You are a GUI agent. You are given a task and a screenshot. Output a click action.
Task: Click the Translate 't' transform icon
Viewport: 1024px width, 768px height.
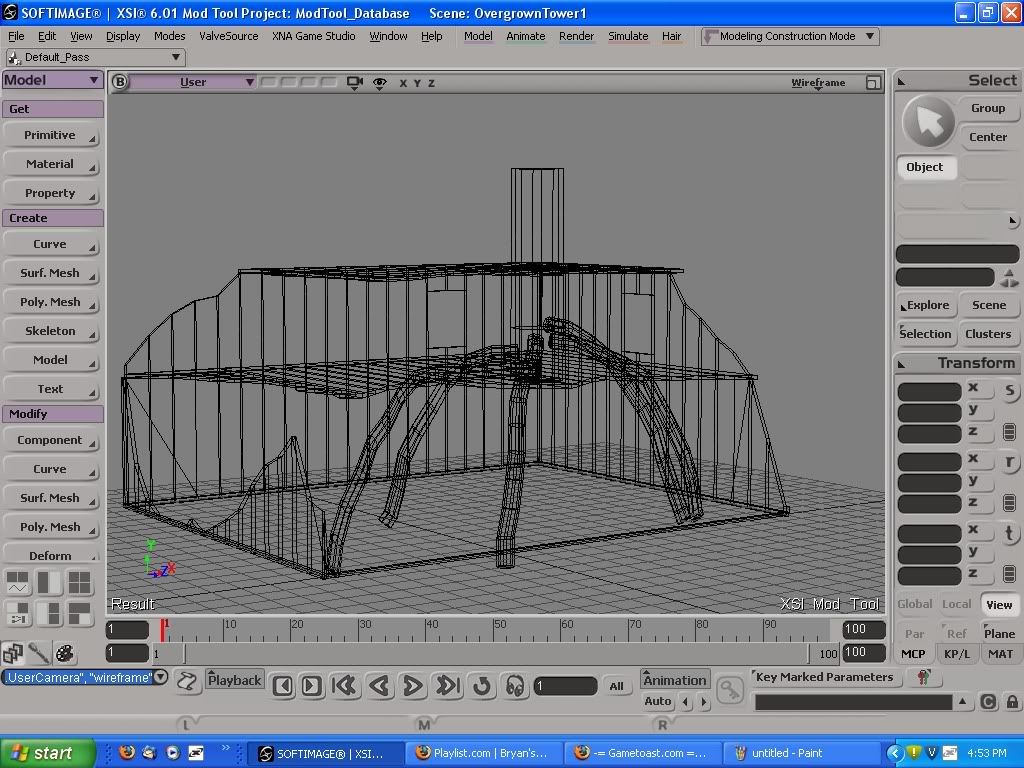1010,534
